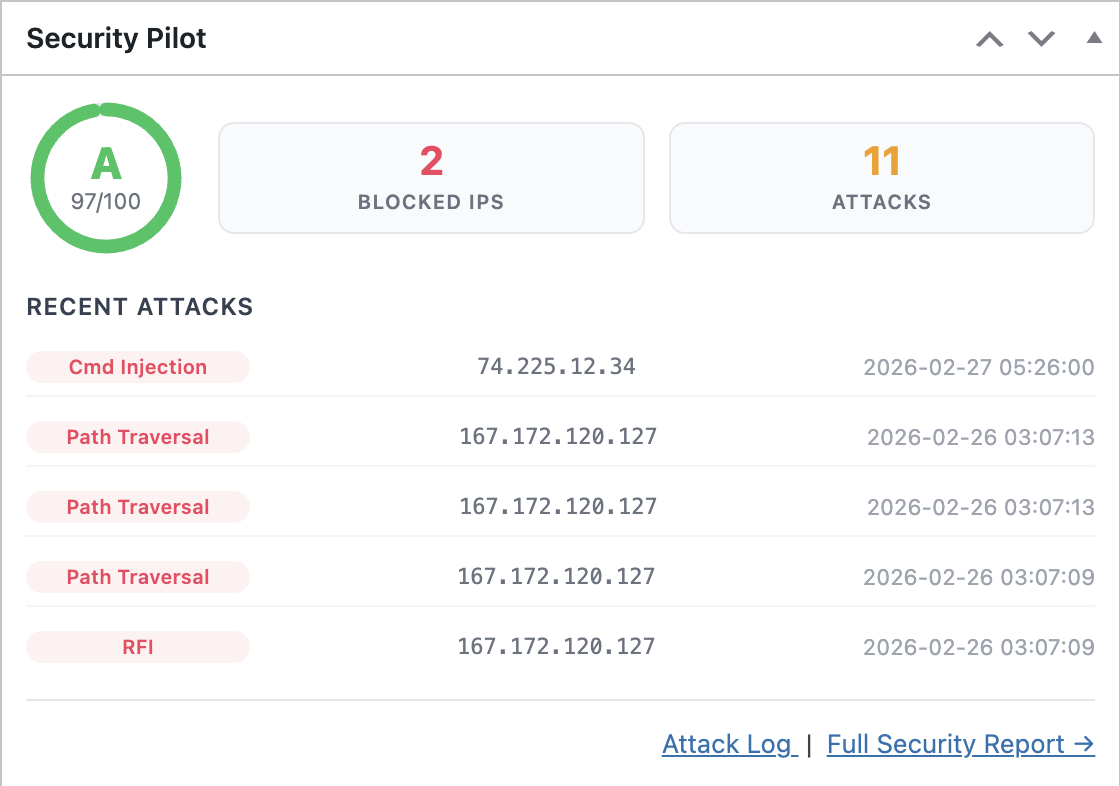Viewport: 1120px width, 786px height.
Task: Click the Cmd Injection attack badge
Action: 138,367
